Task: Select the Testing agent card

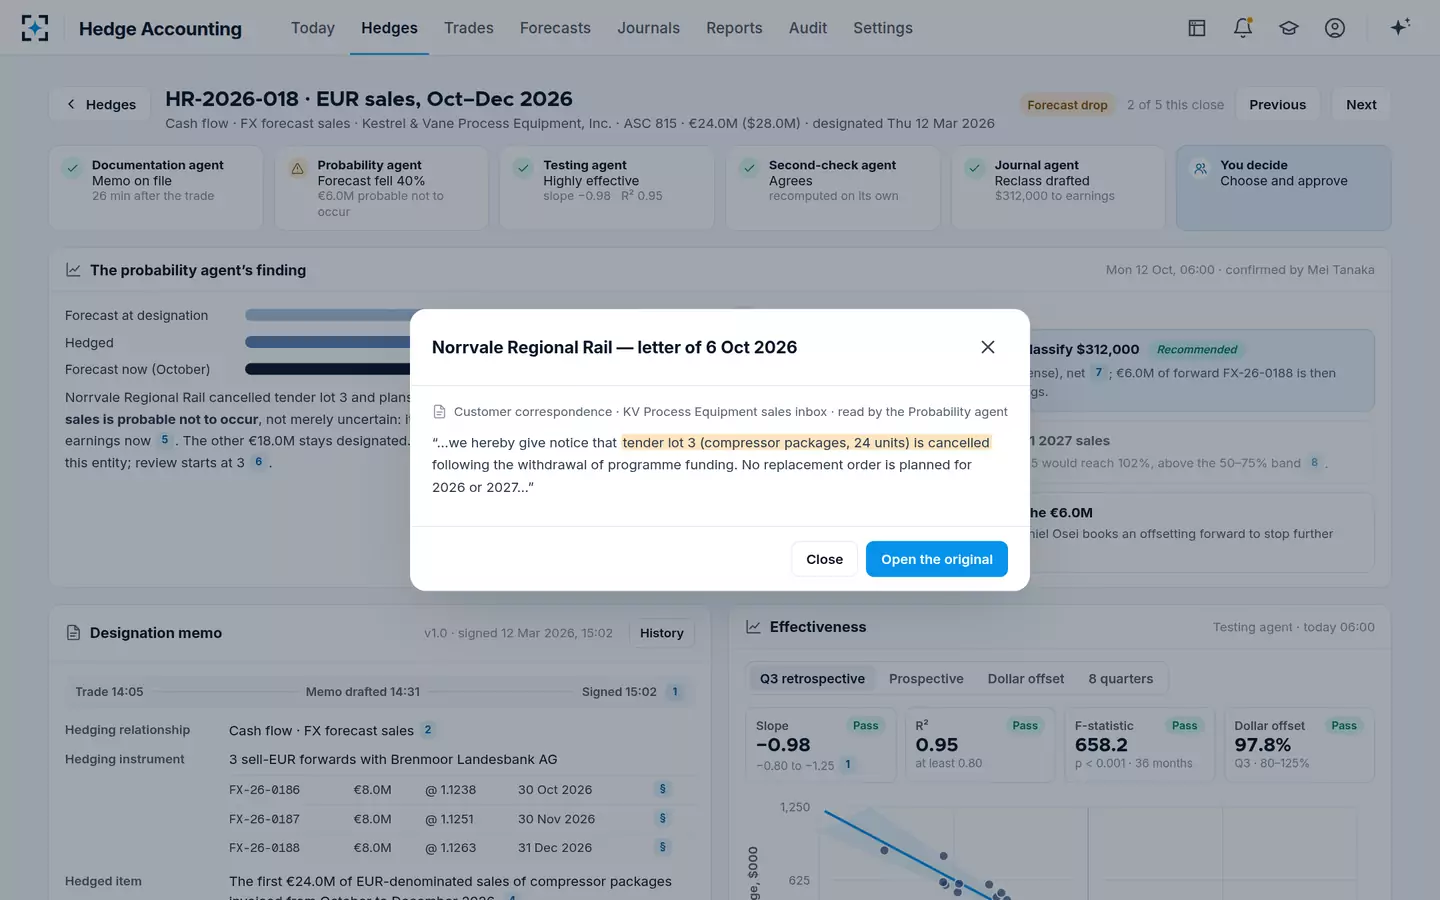Action: (x=607, y=188)
